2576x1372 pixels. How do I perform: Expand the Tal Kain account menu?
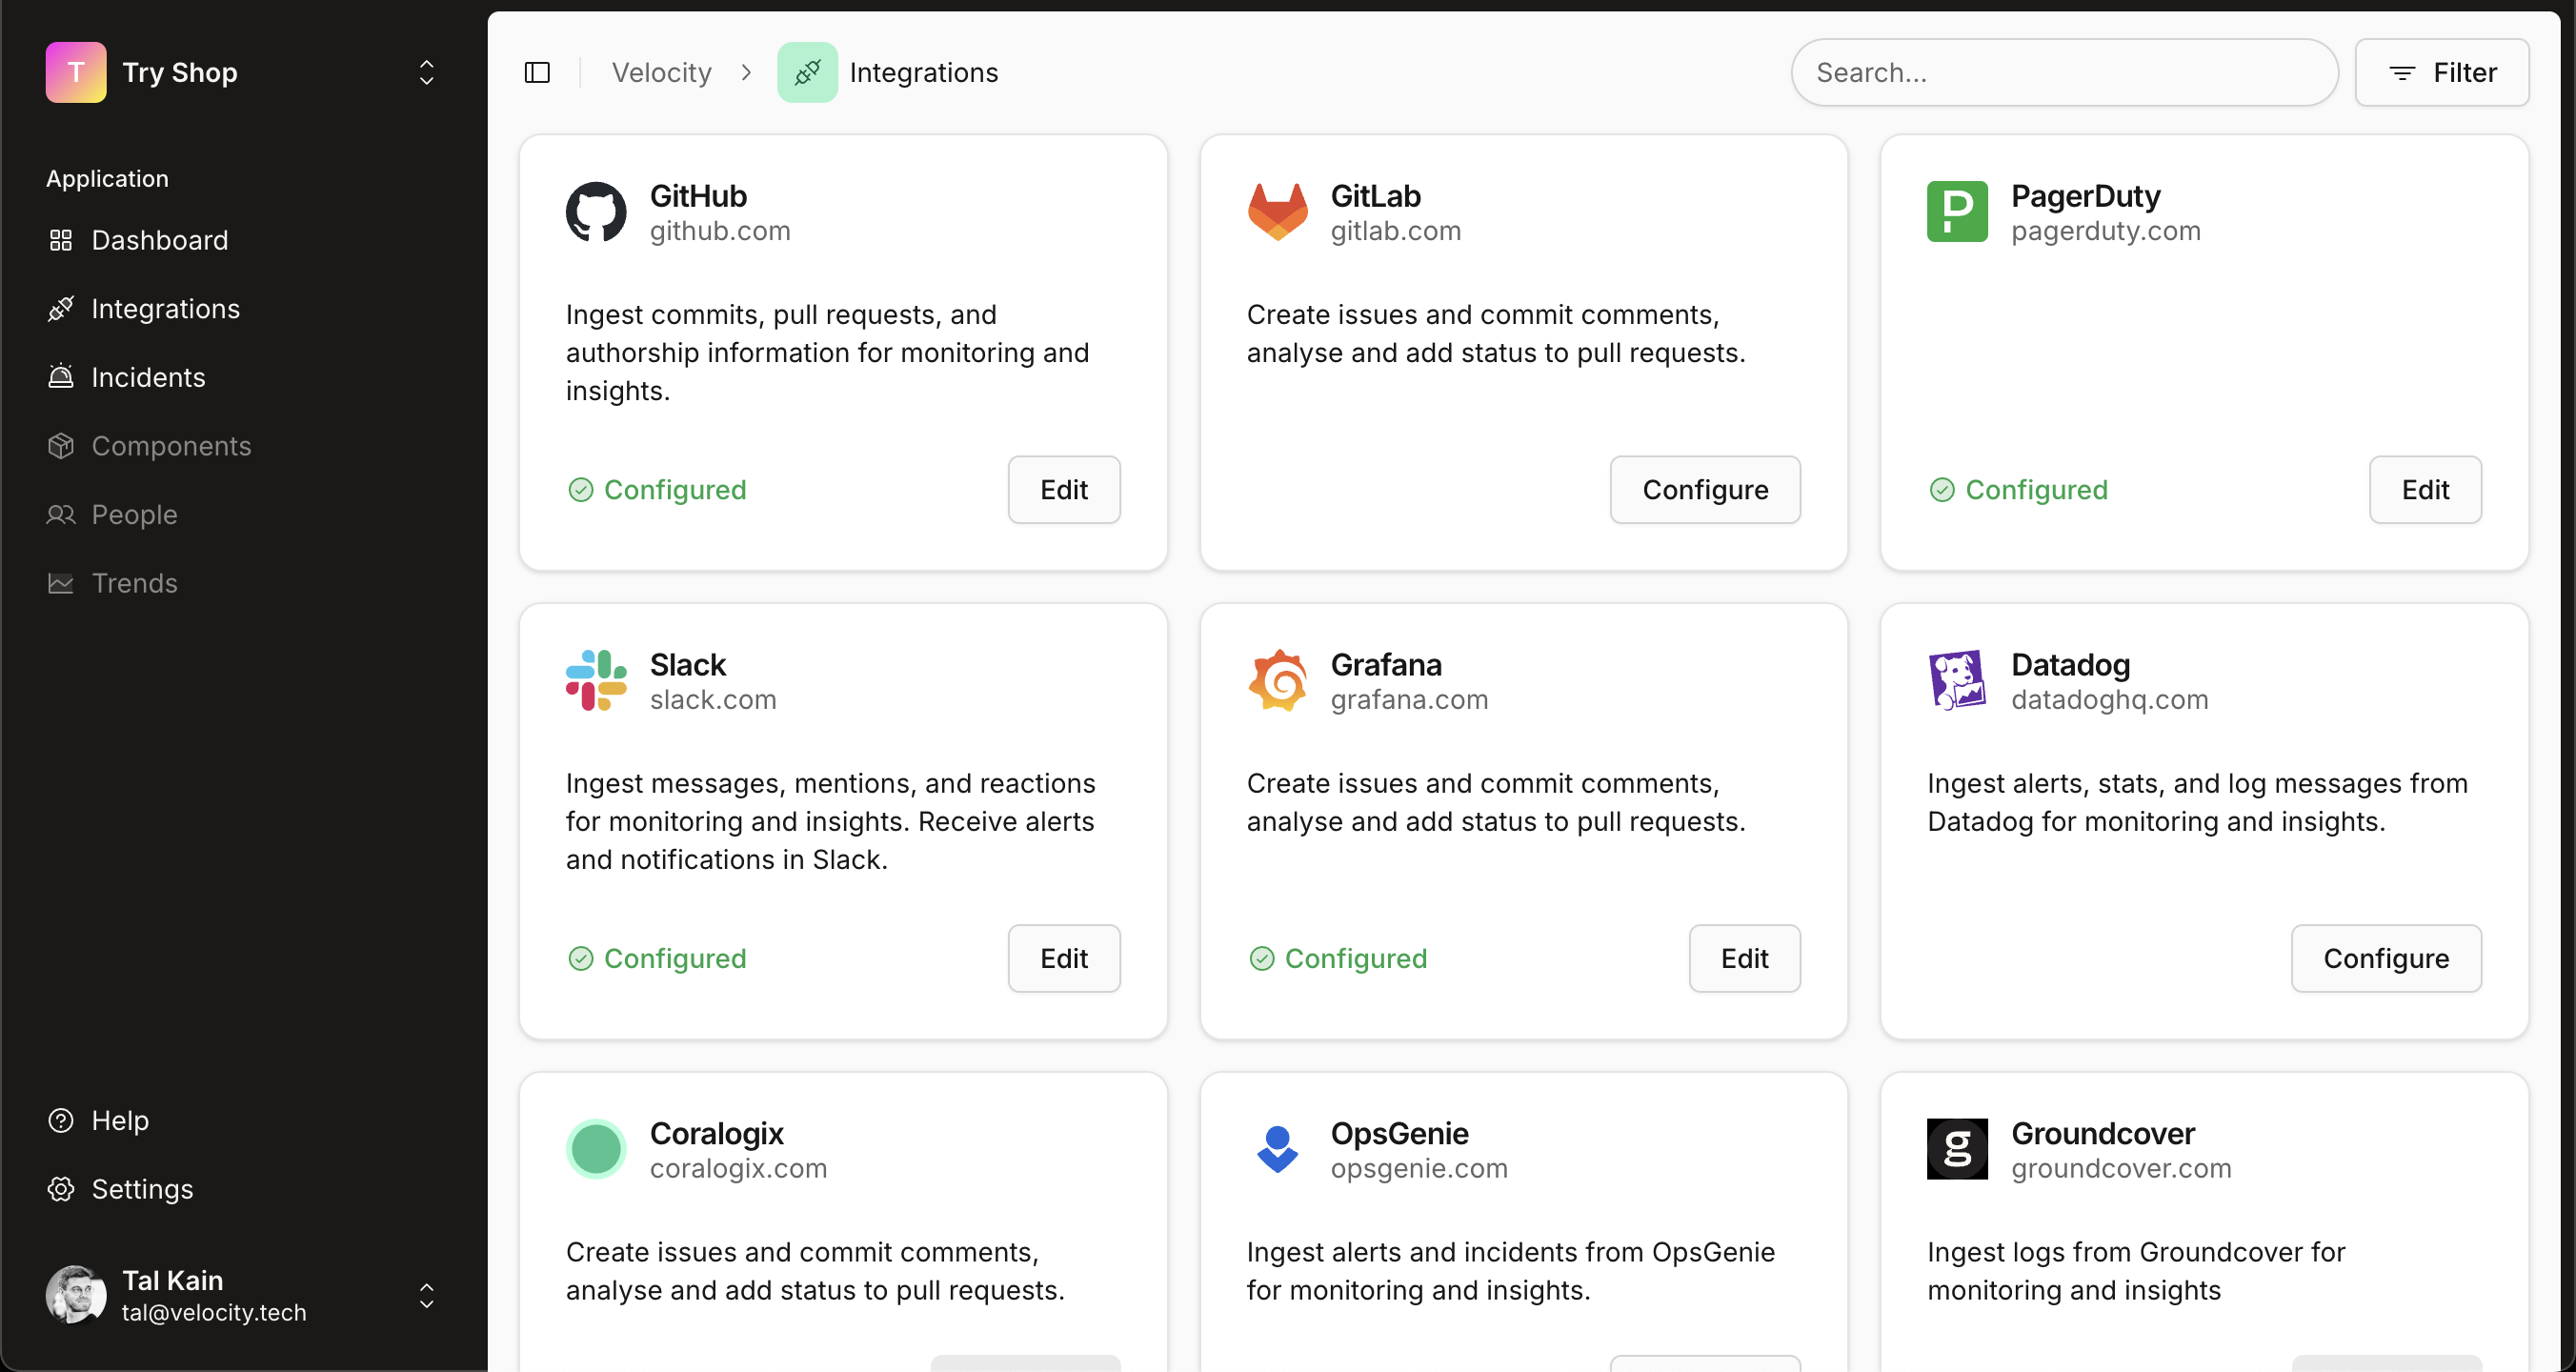pos(426,1295)
